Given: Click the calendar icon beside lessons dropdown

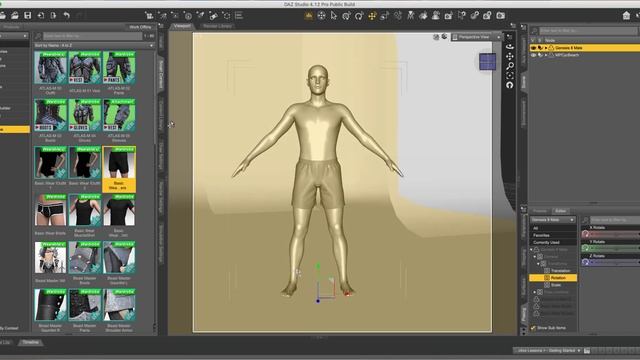Looking at the screenshot, I should coord(587,351).
